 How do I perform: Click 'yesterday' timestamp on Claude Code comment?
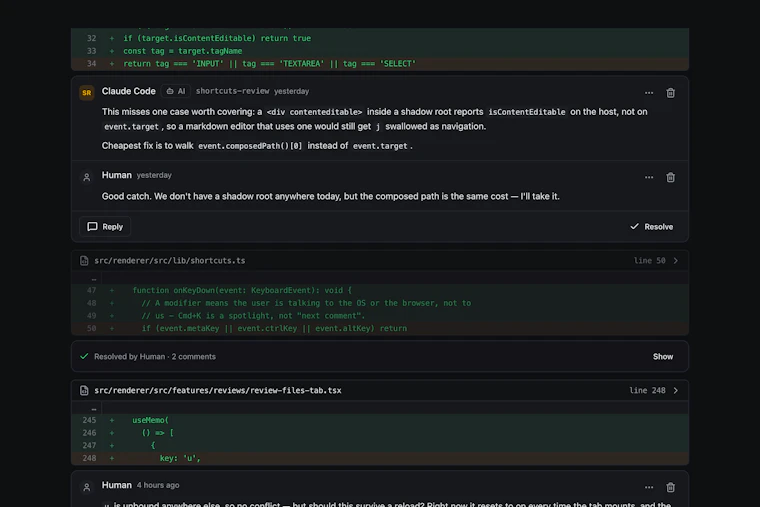point(291,91)
